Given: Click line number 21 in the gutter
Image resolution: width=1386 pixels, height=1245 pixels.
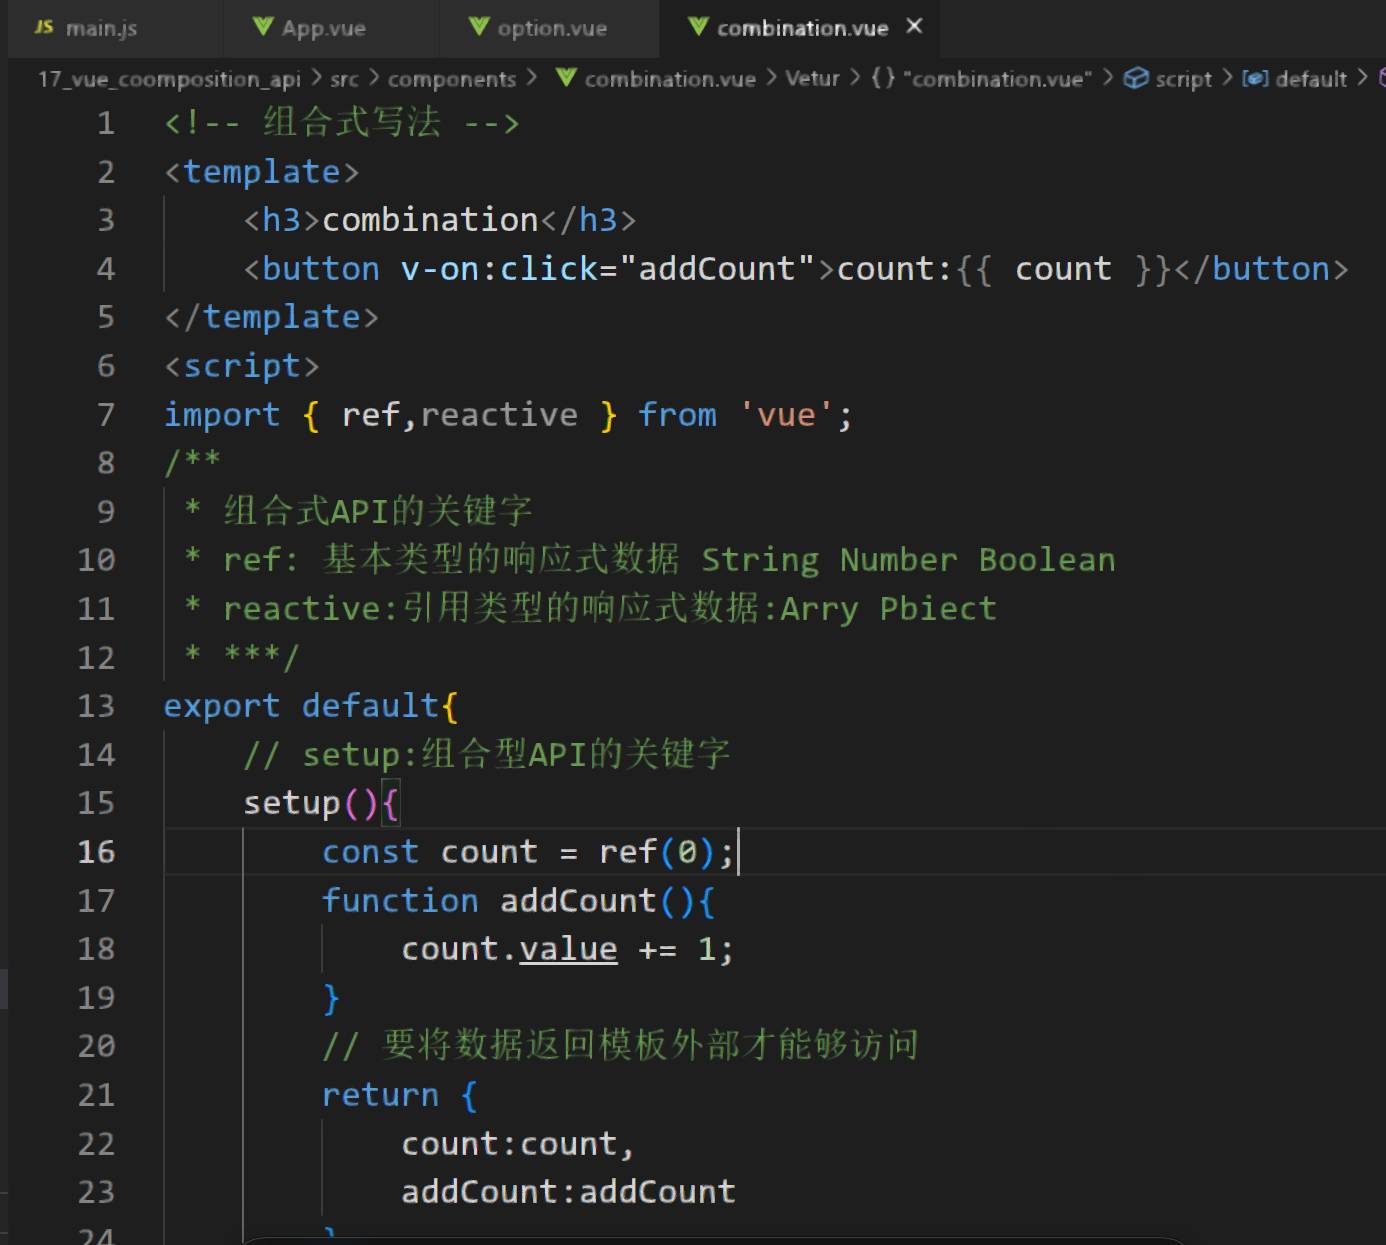Looking at the screenshot, I should pyautogui.click(x=96, y=1095).
